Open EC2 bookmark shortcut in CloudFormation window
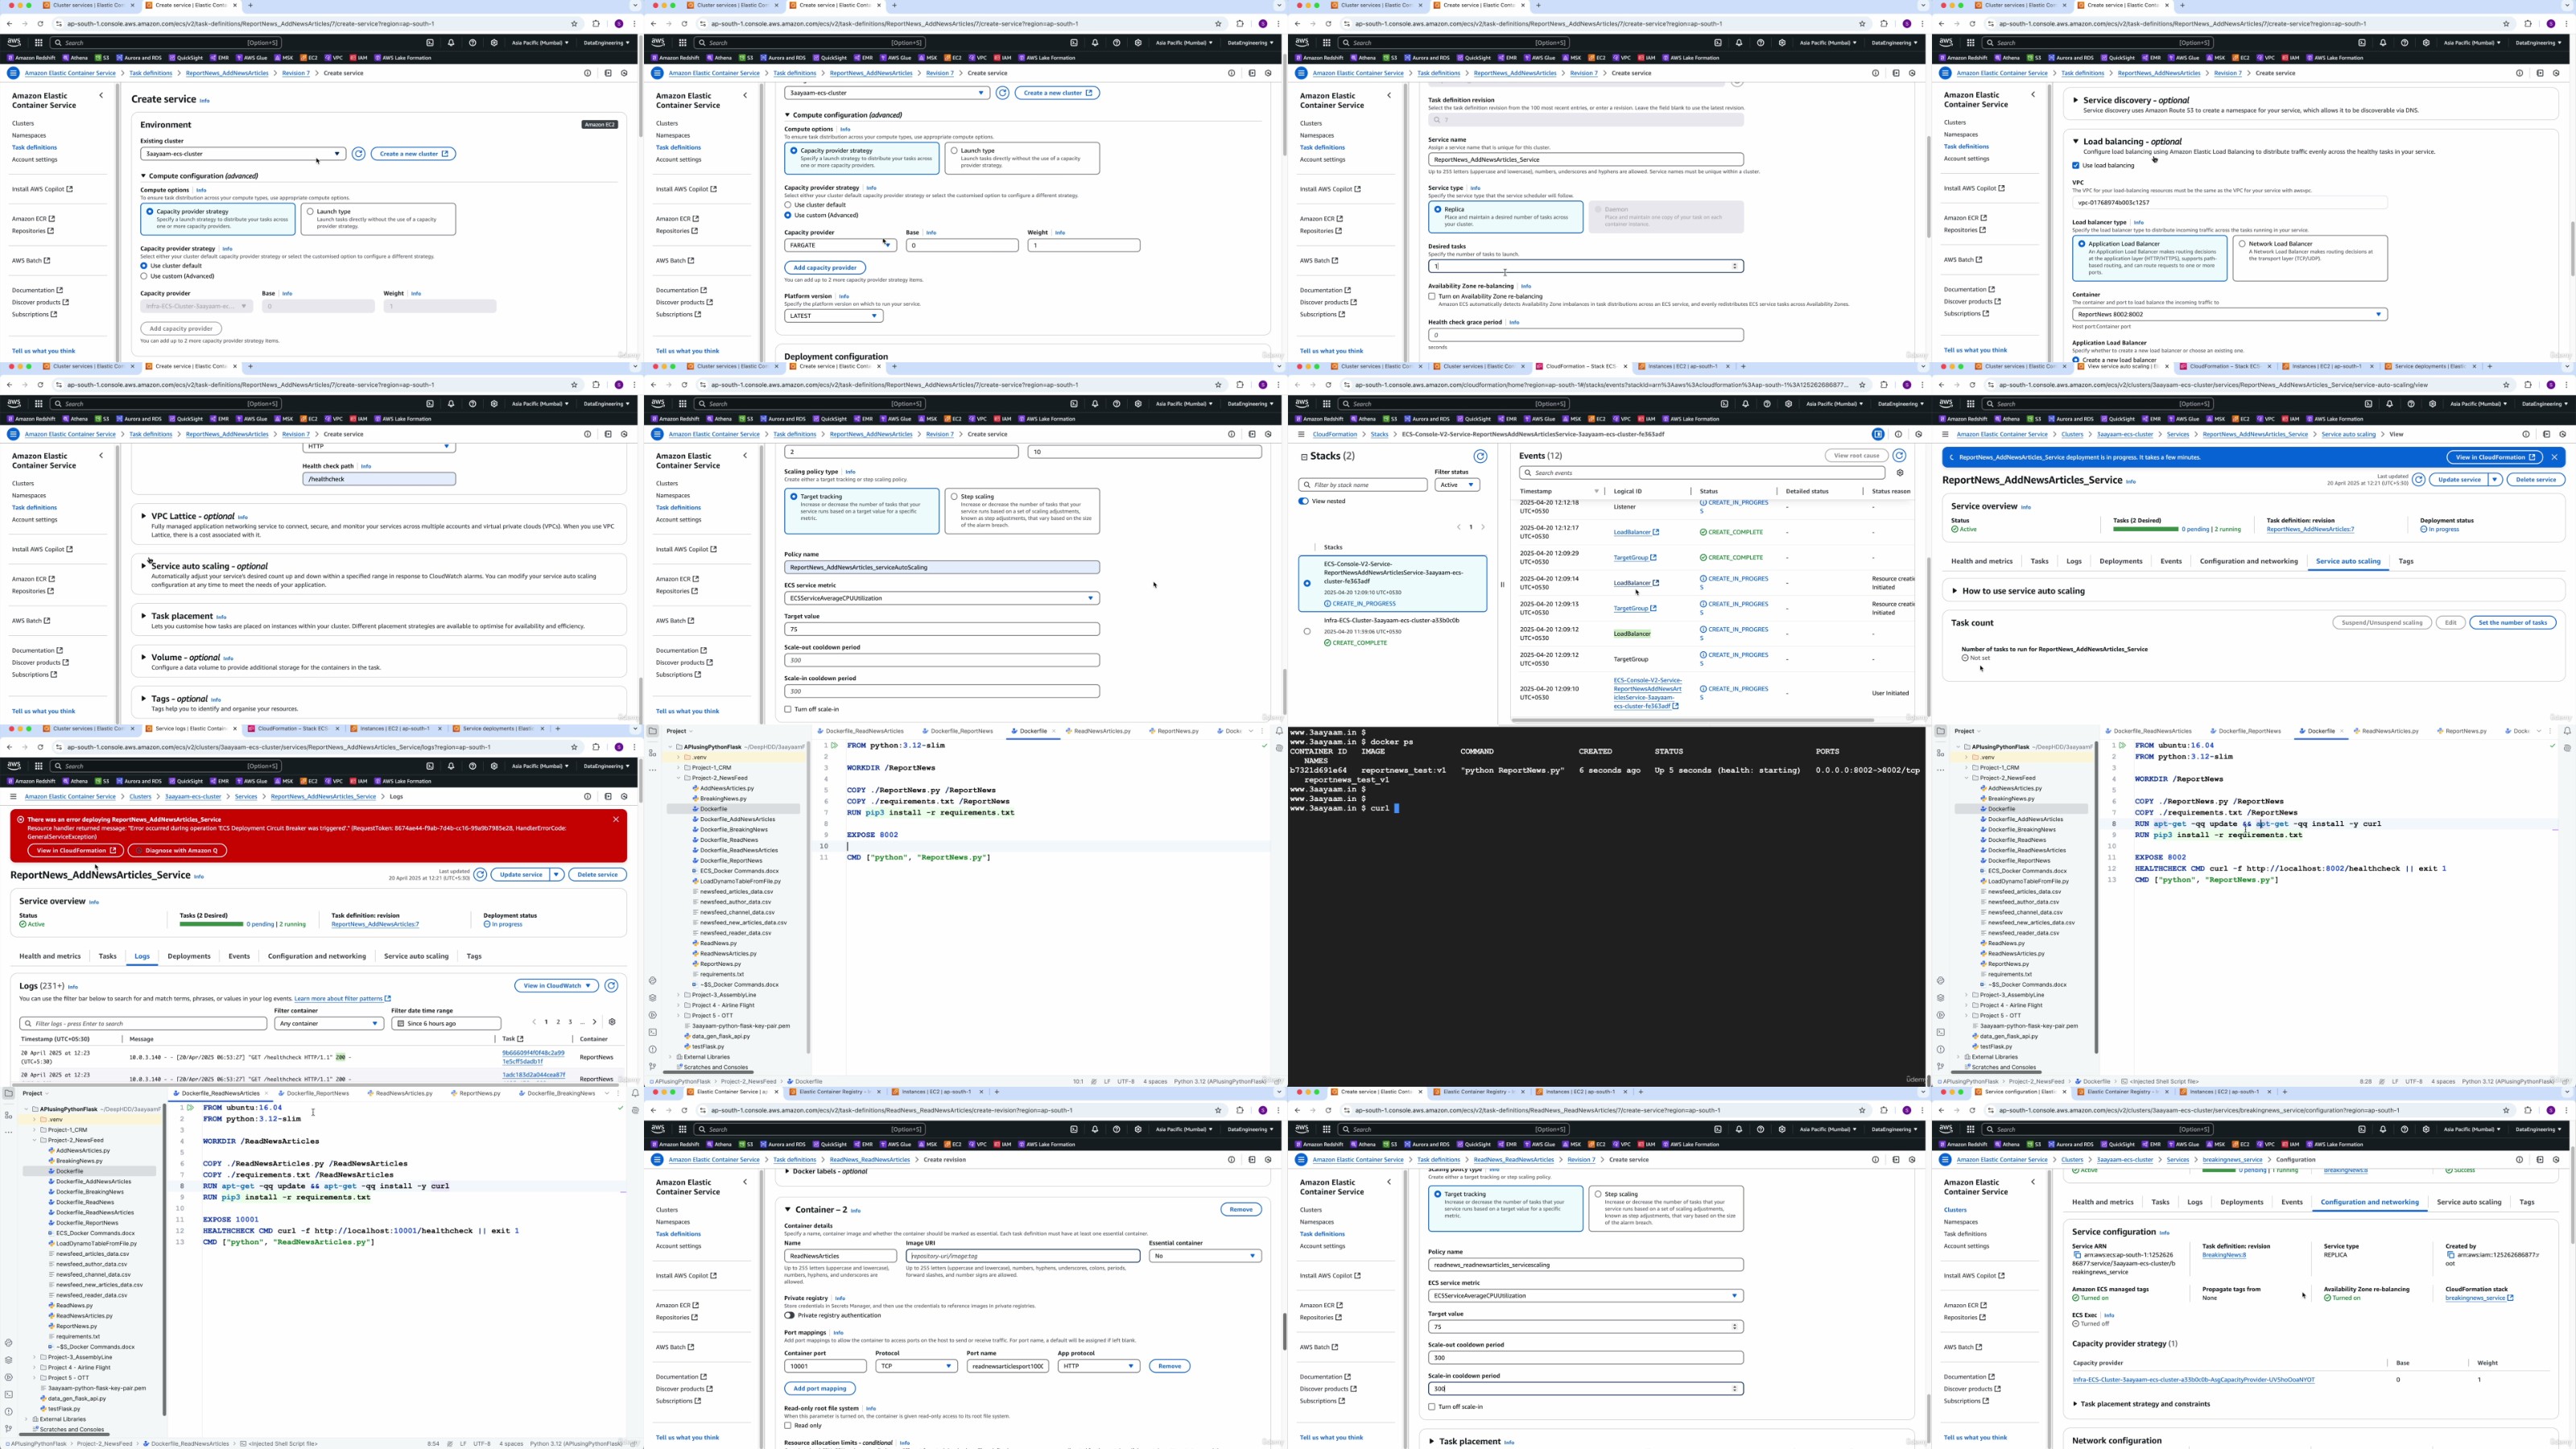Image resolution: width=2576 pixels, height=1449 pixels. (x=1597, y=419)
